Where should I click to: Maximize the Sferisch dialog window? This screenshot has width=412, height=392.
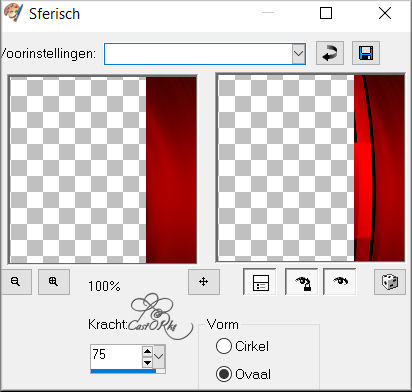tap(326, 13)
